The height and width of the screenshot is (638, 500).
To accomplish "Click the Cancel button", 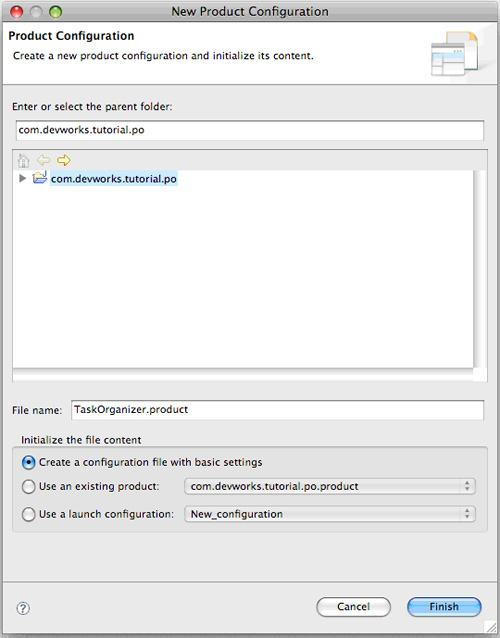I will [354, 607].
